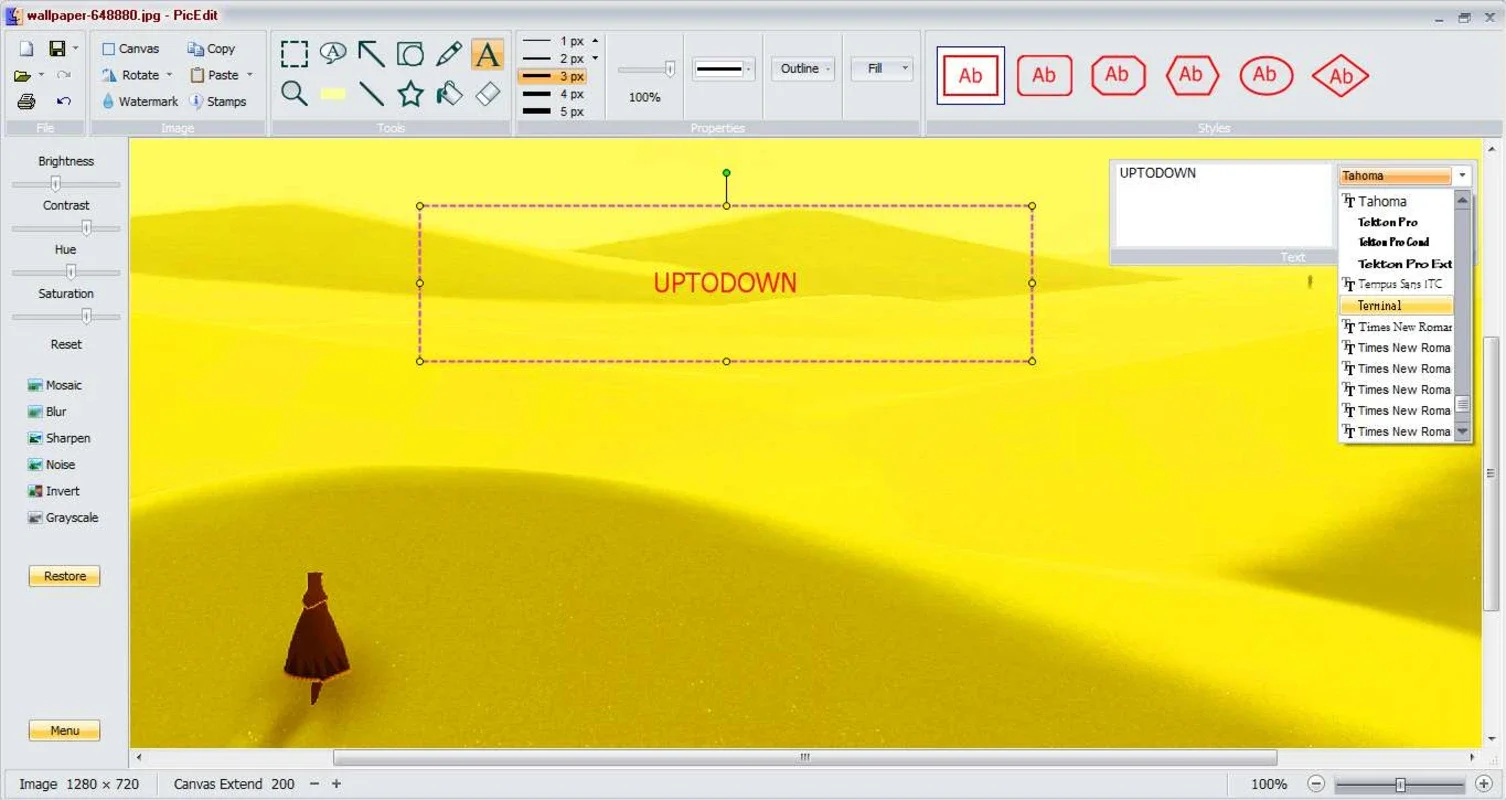The width and height of the screenshot is (1506, 800).
Task: Apply the ellipse Ab style
Action: click(x=1265, y=74)
